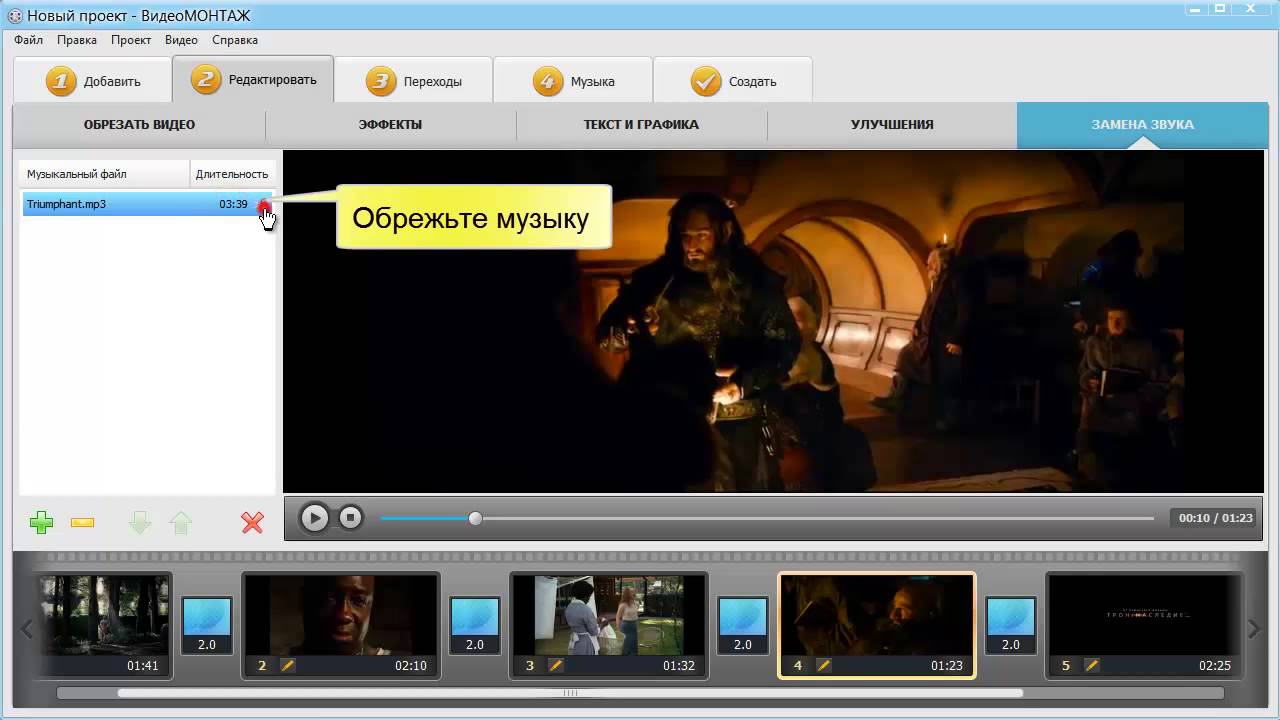Open the Видео menu
The image size is (1280, 720).
click(181, 40)
